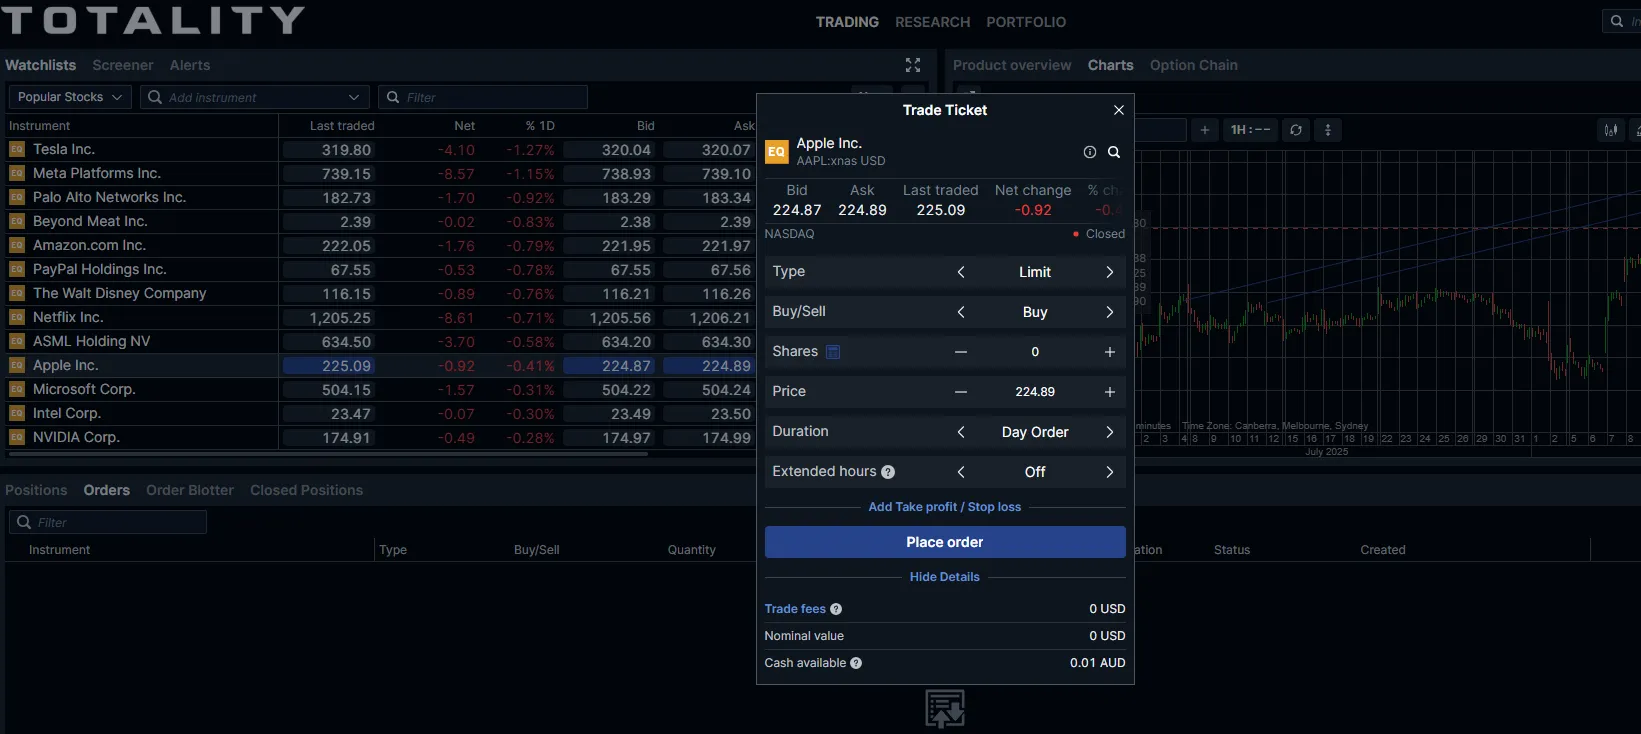This screenshot has width=1641, height=734.
Task: Decrease Price with minus button
Action: pos(960,392)
